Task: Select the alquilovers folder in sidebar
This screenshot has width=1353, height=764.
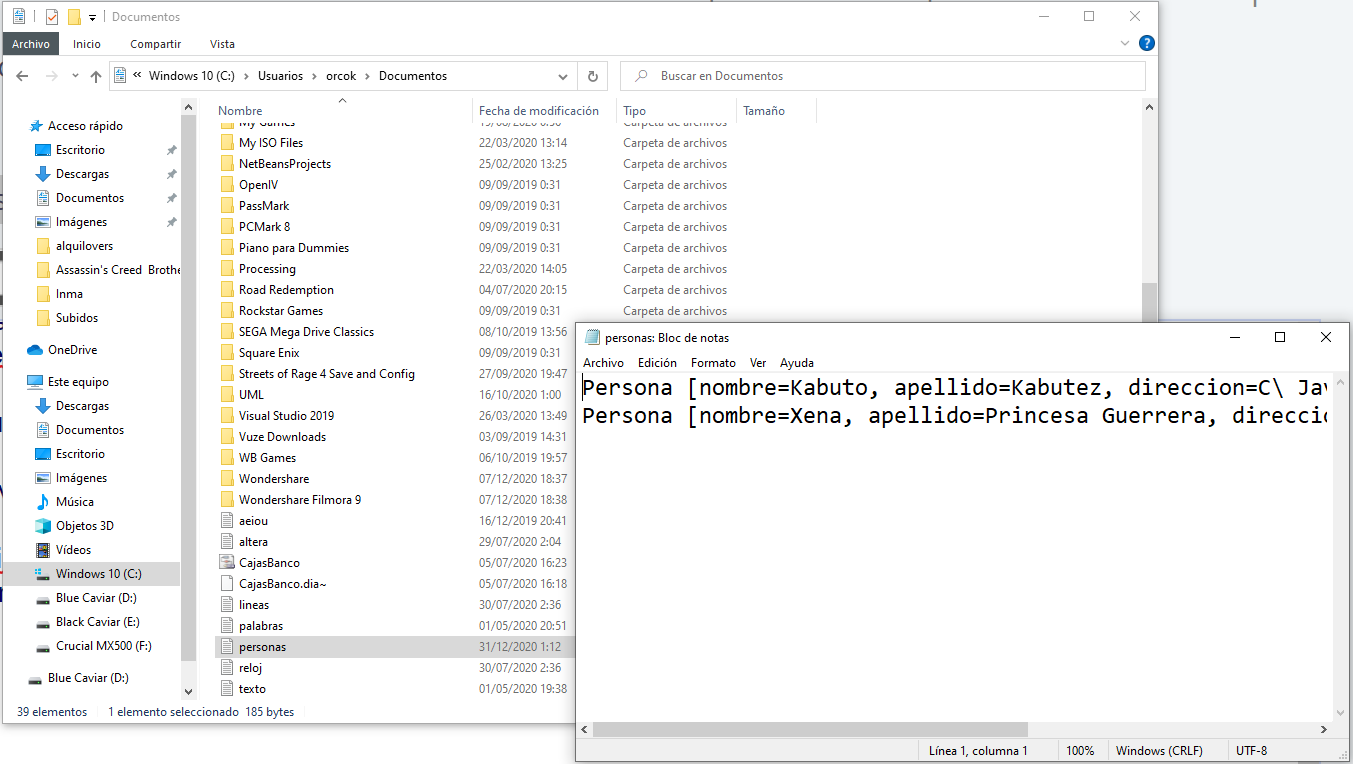Action: (84, 246)
